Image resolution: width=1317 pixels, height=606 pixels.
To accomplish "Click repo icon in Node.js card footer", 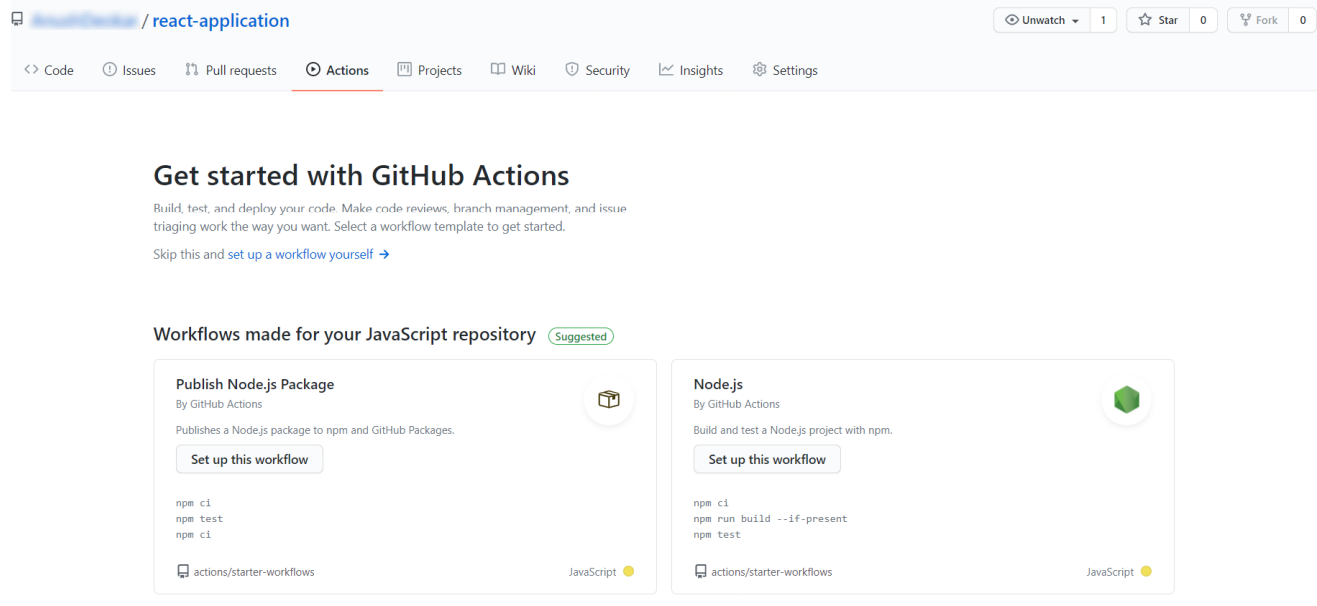I will pos(700,572).
